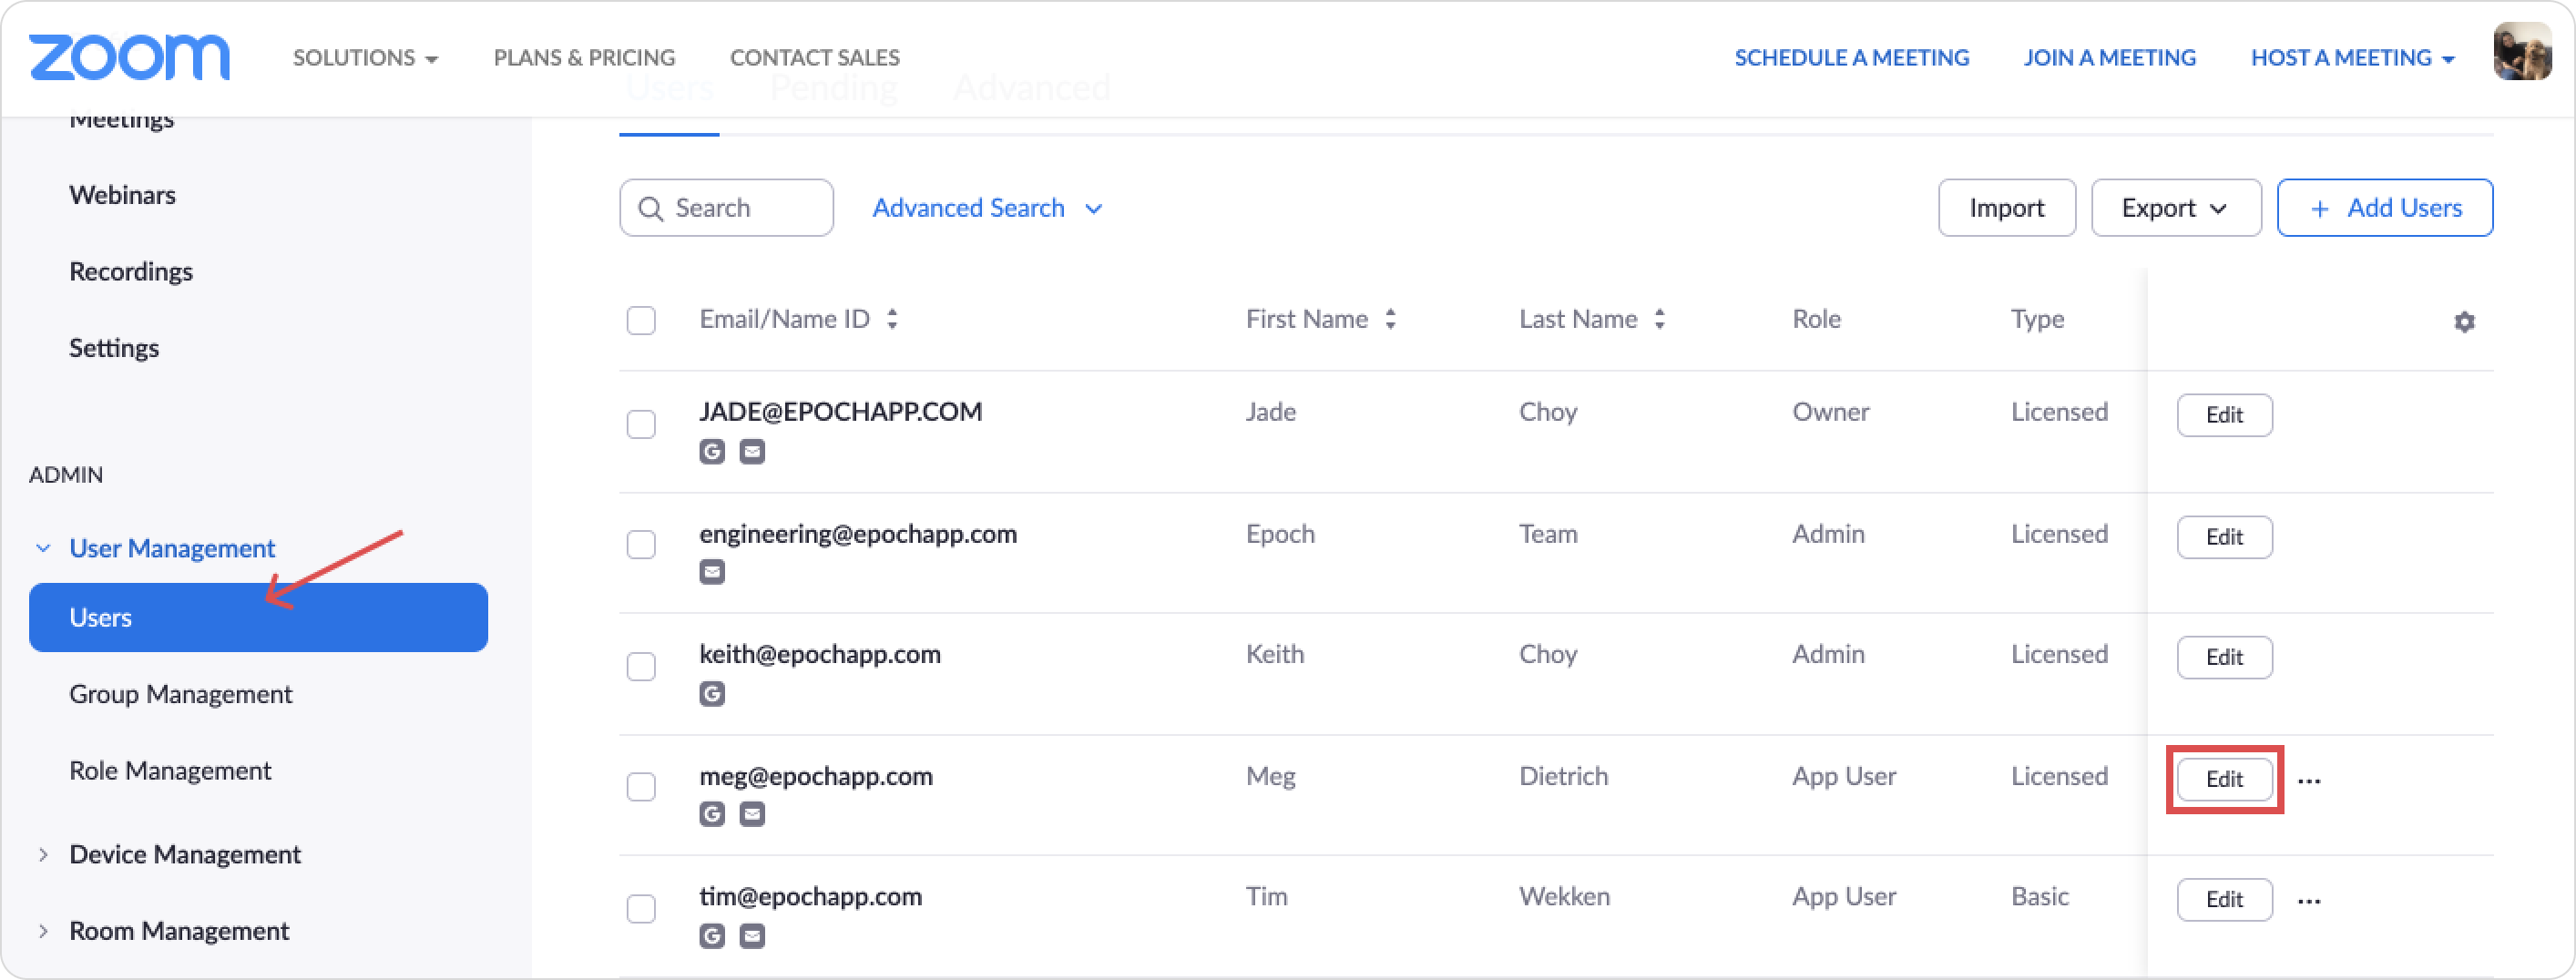Check the select-all checkbox in table header

[x=641, y=320]
